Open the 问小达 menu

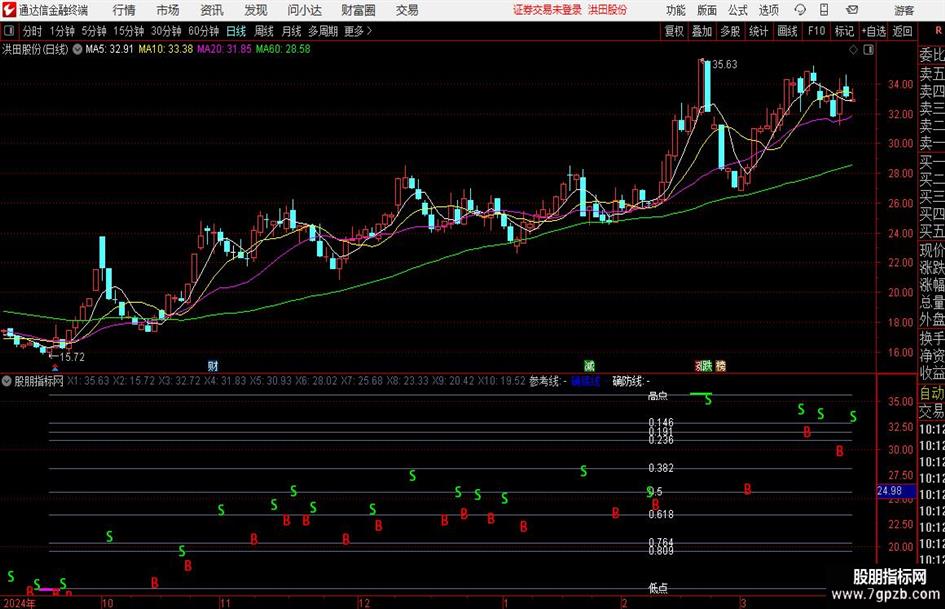(x=304, y=10)
